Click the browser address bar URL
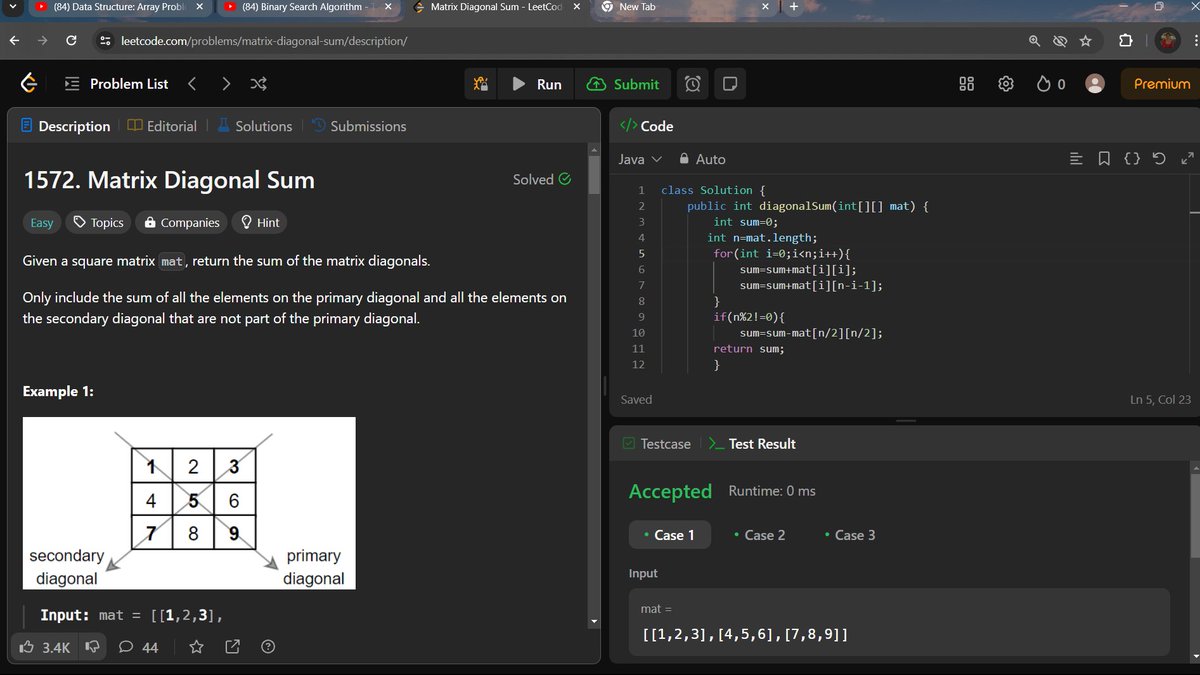1200x675 pixels. click(262, 41)
